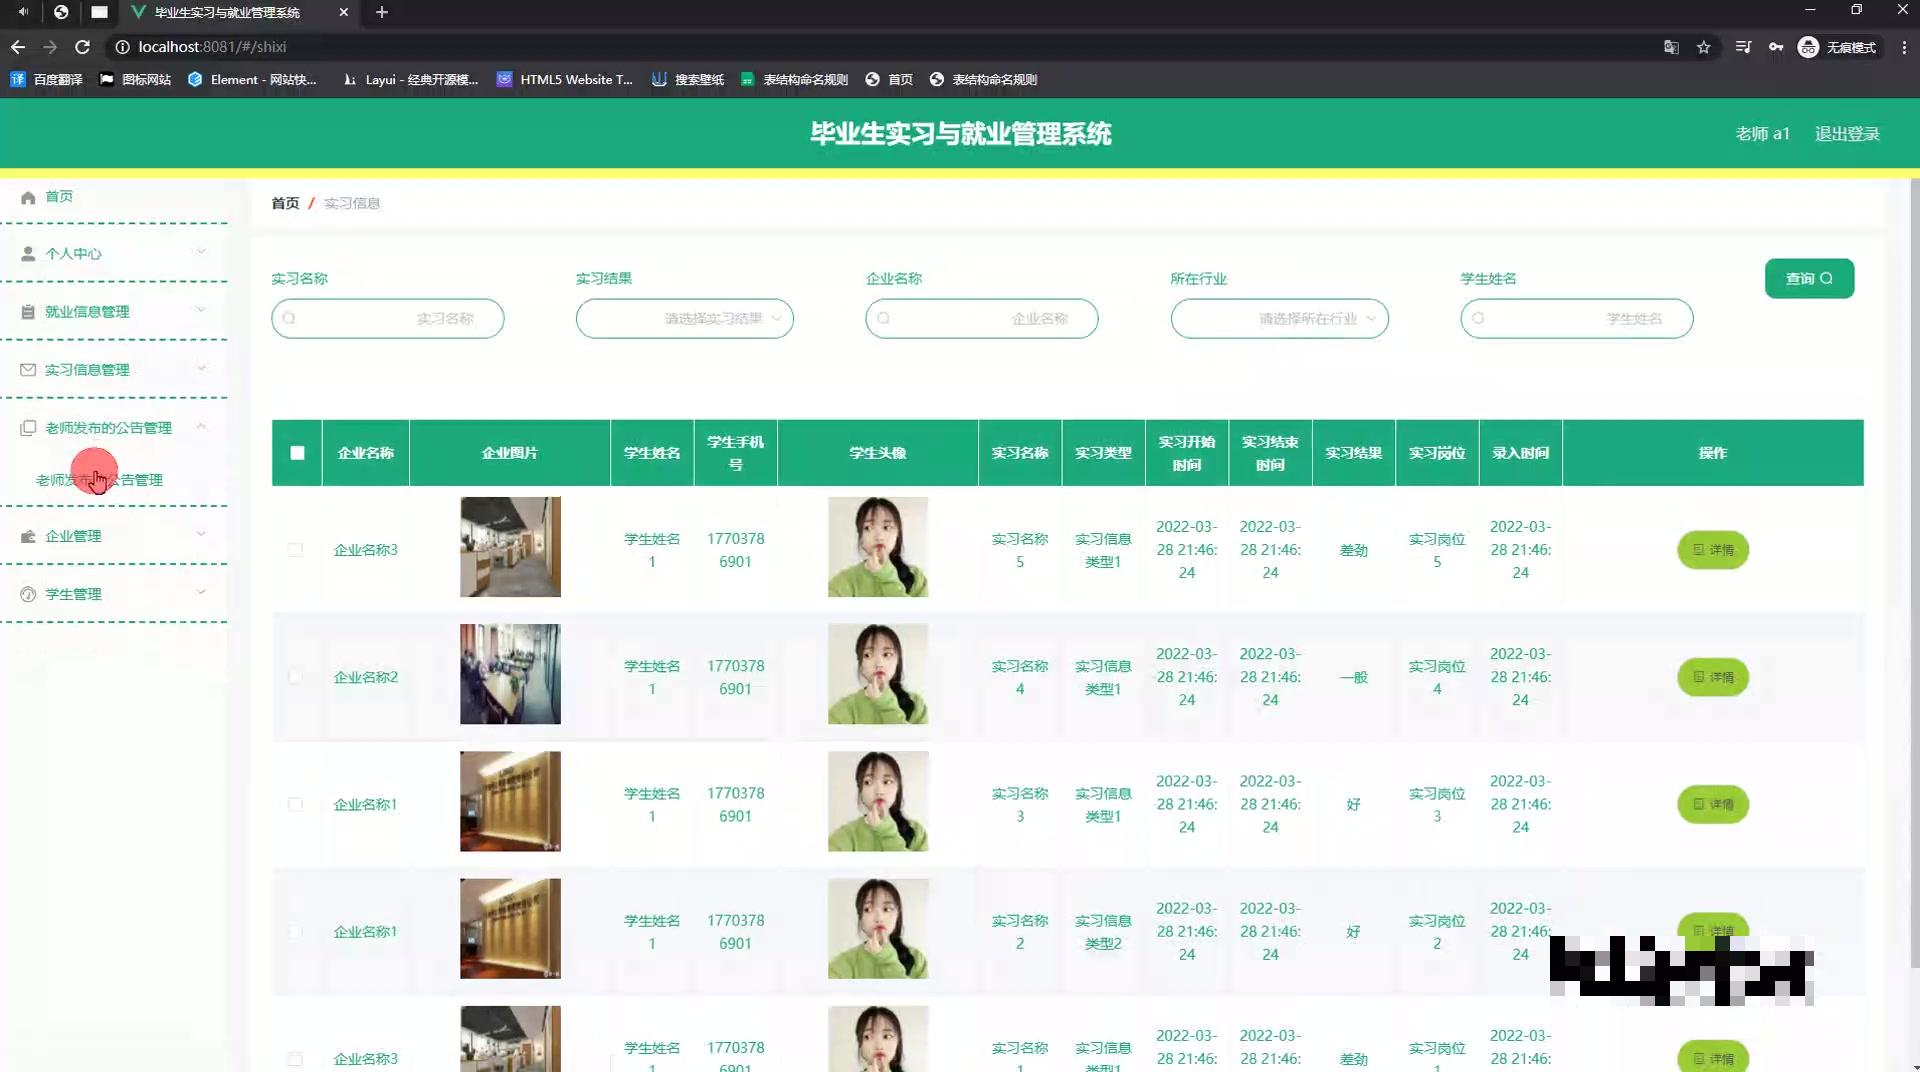Open the Element bookmark
The width and height of the screenshot is (1920, 1072).
pyautogui.click(x=252, y=80)
